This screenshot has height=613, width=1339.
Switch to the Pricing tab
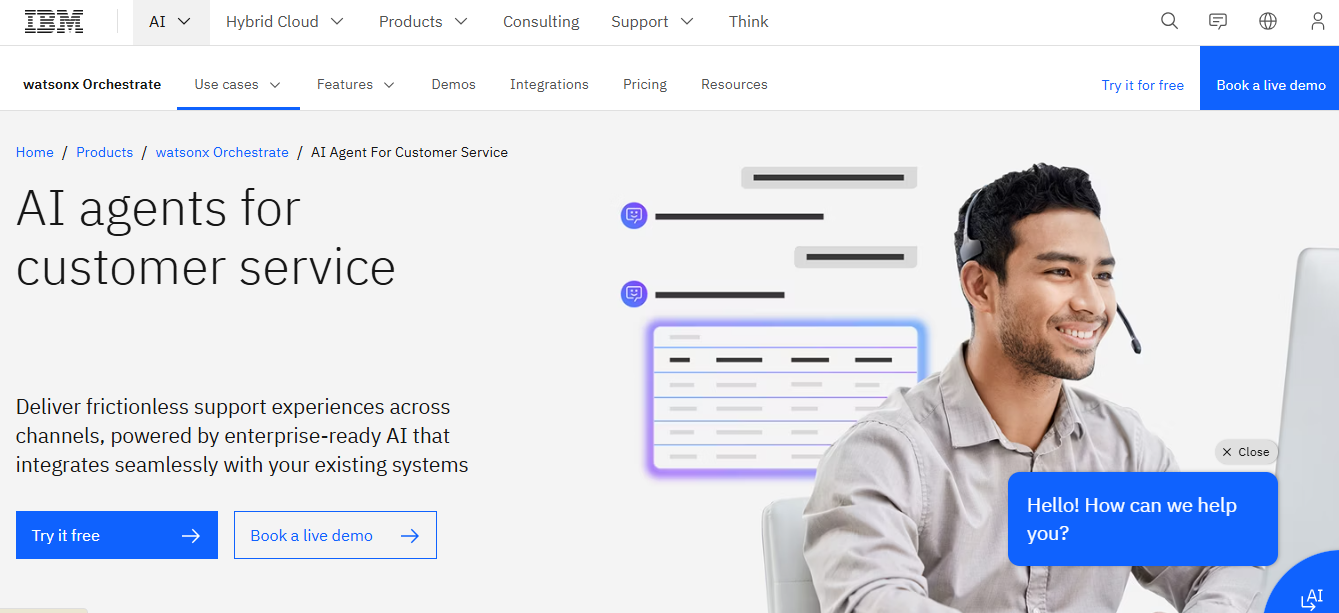point(644,84)
